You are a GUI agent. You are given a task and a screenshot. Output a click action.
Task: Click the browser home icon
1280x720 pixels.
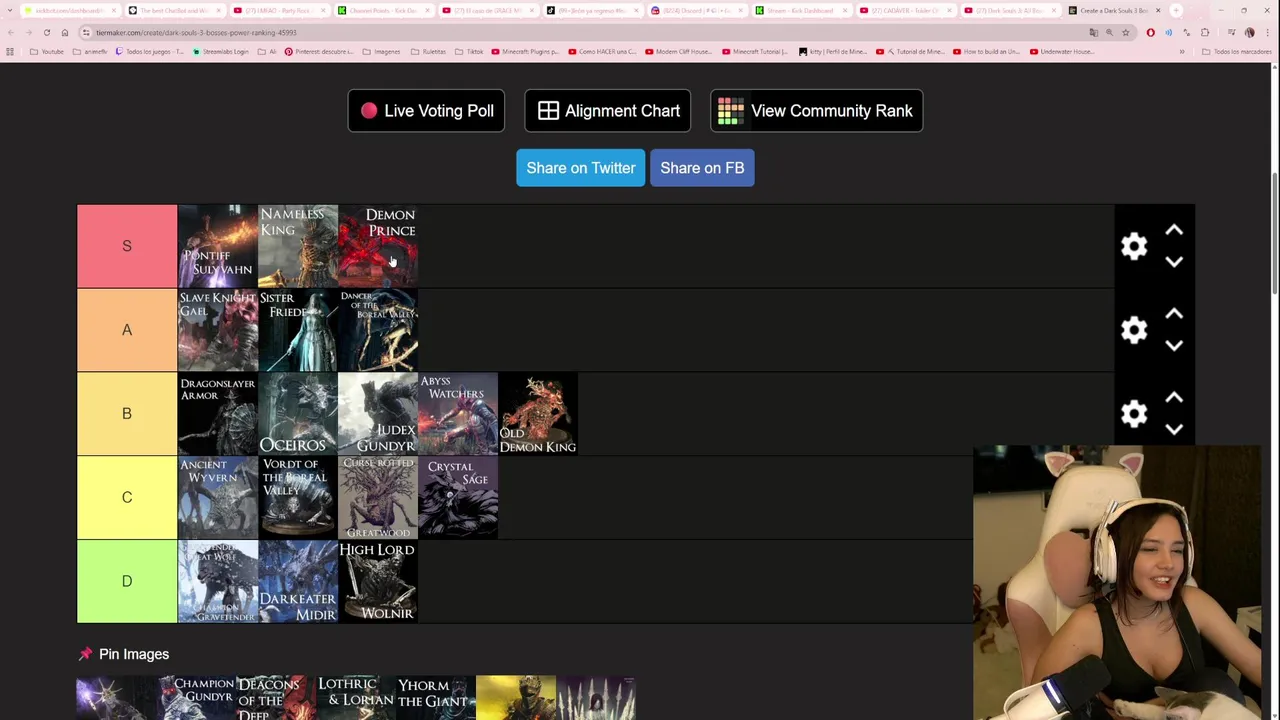[x=65, y=32]
